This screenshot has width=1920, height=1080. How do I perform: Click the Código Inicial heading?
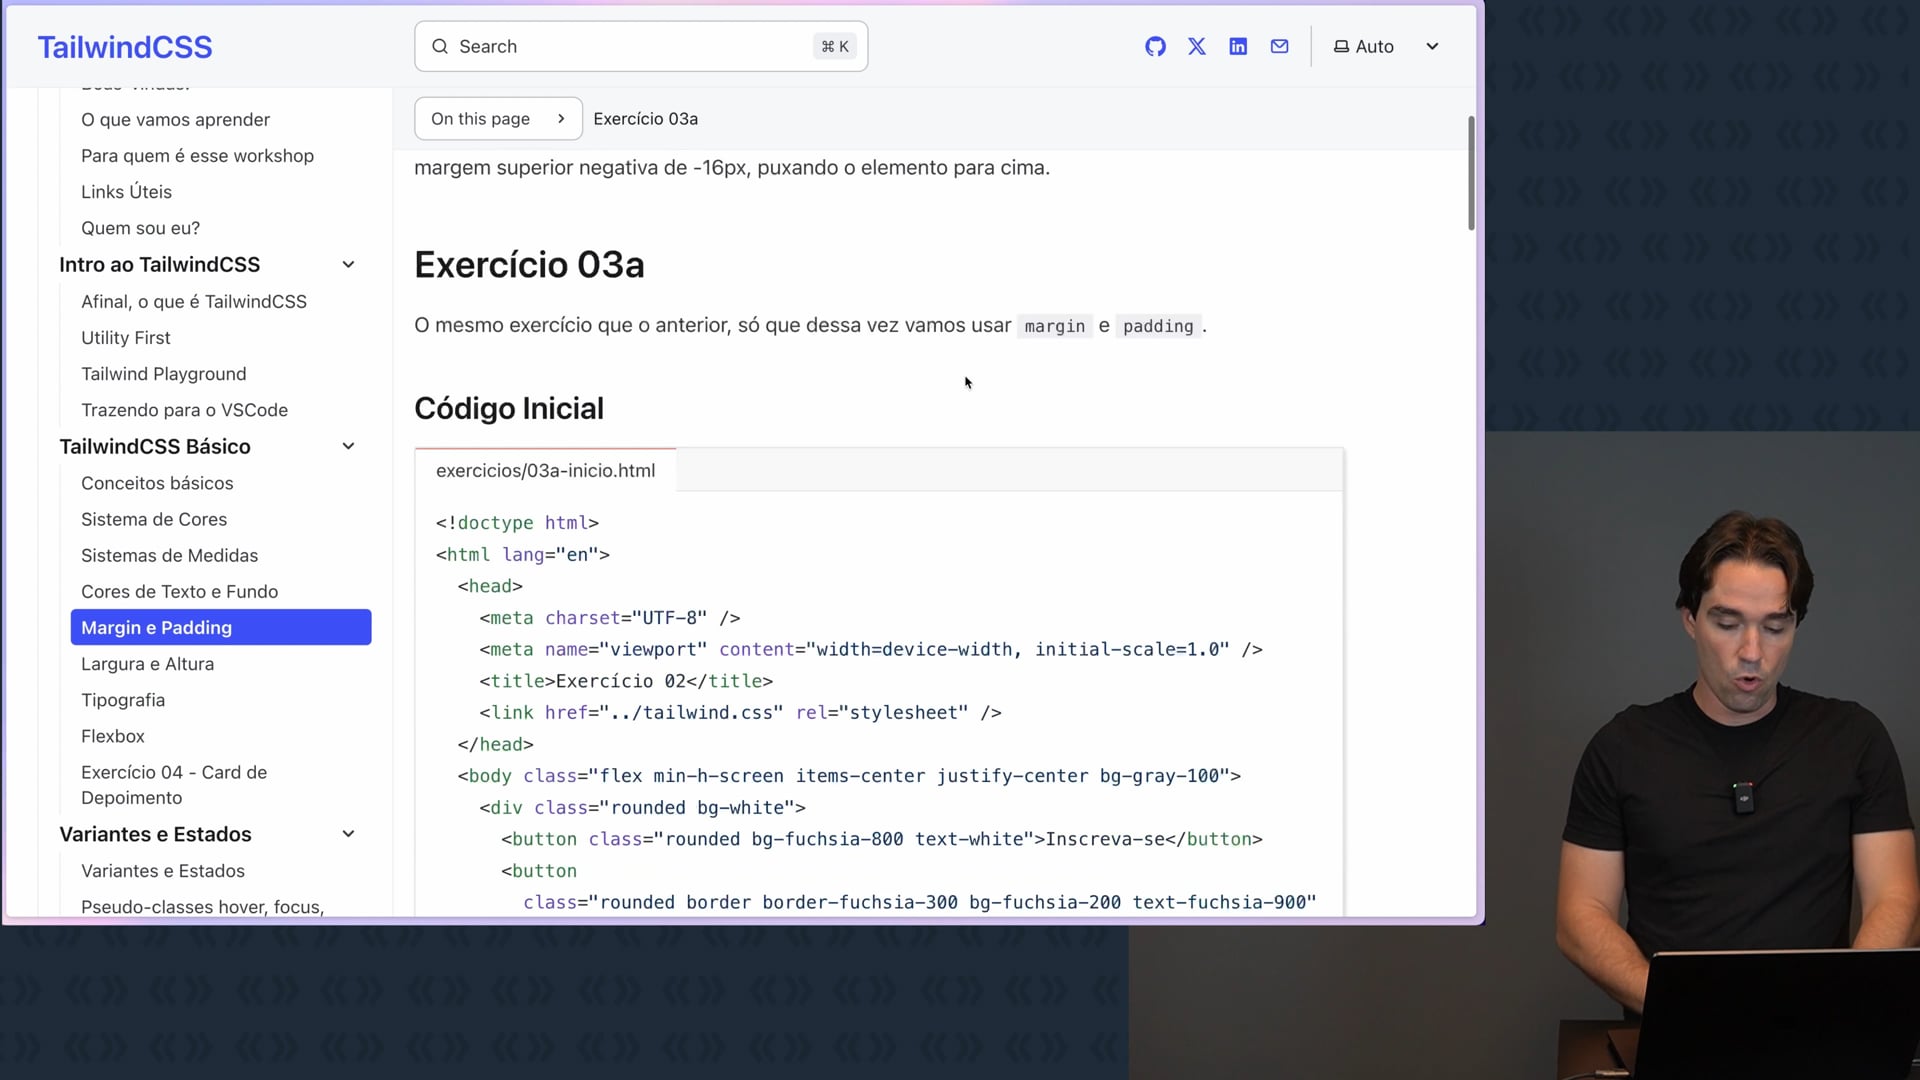(x=509, y=408)
